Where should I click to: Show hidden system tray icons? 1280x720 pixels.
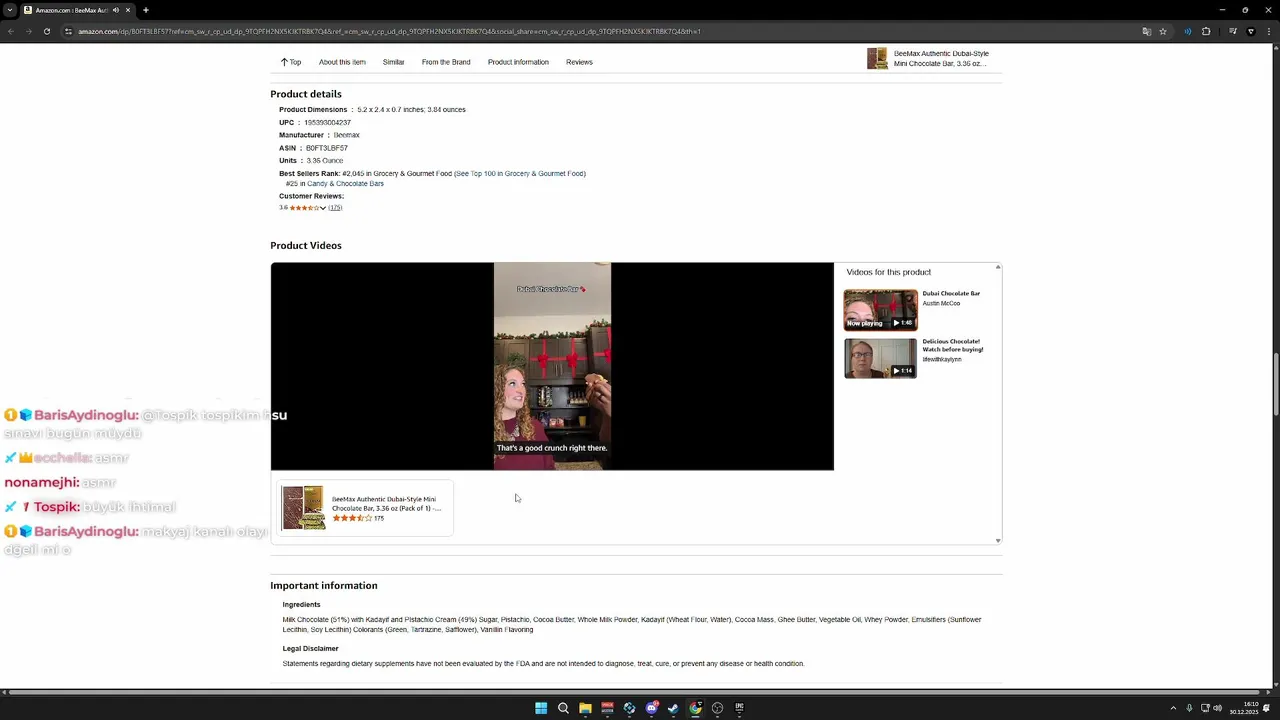[x=1173, y=708]
